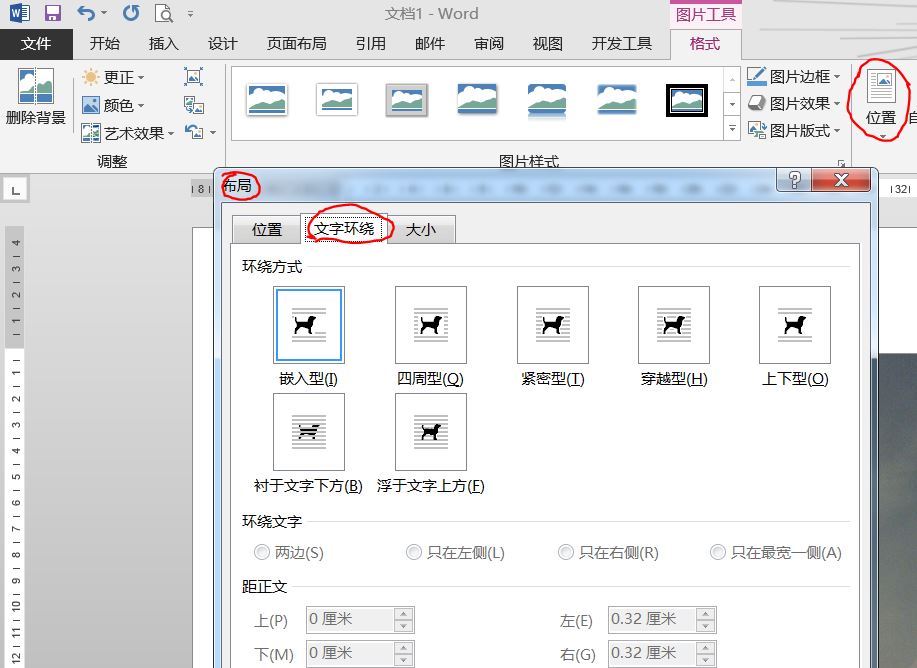Image resolution: width=917 pixels, height=668 pixels.
Task: Select Top and Bottom (上下型) wrap style
Action: (795, 325)
